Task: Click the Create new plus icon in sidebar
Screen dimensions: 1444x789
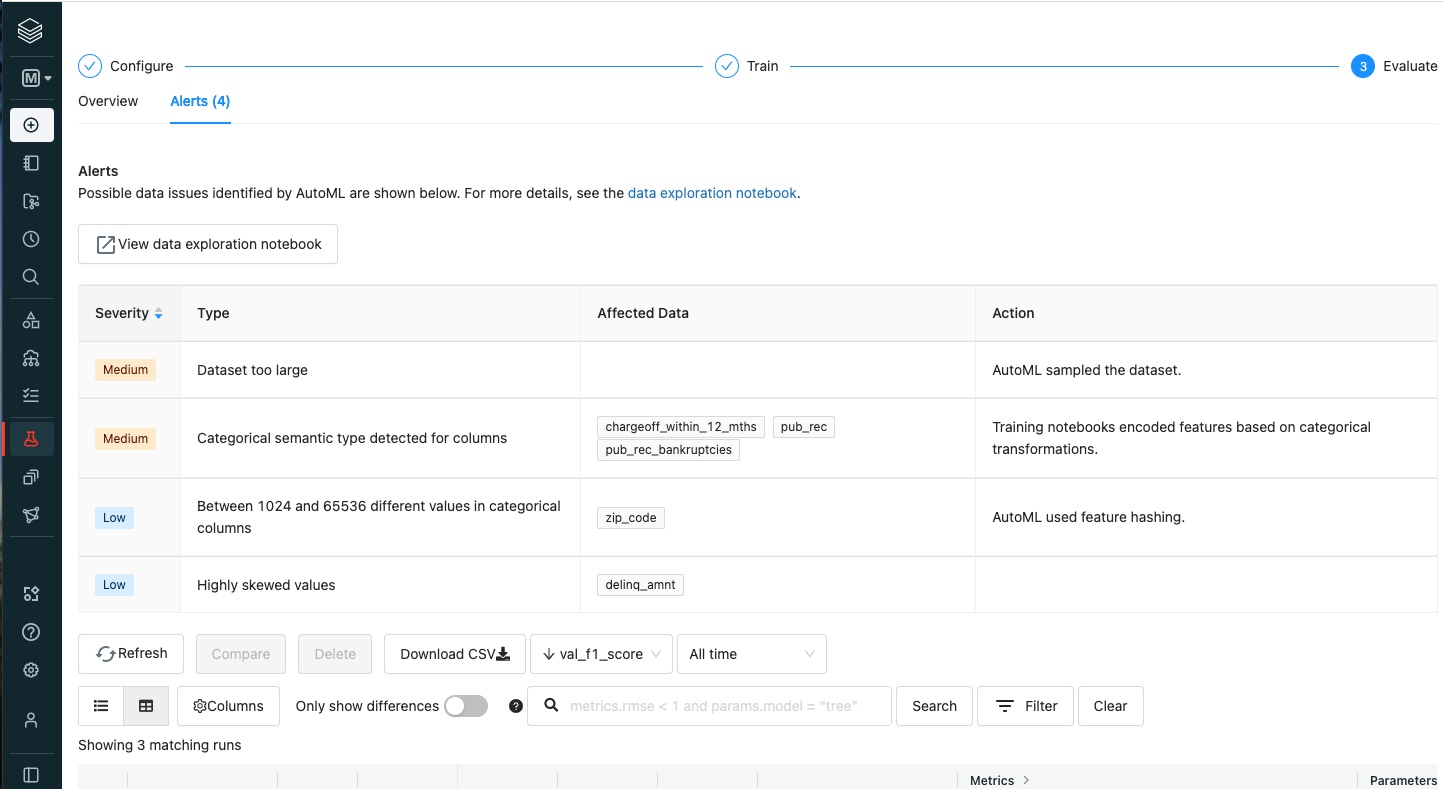Action: point(31,125)
